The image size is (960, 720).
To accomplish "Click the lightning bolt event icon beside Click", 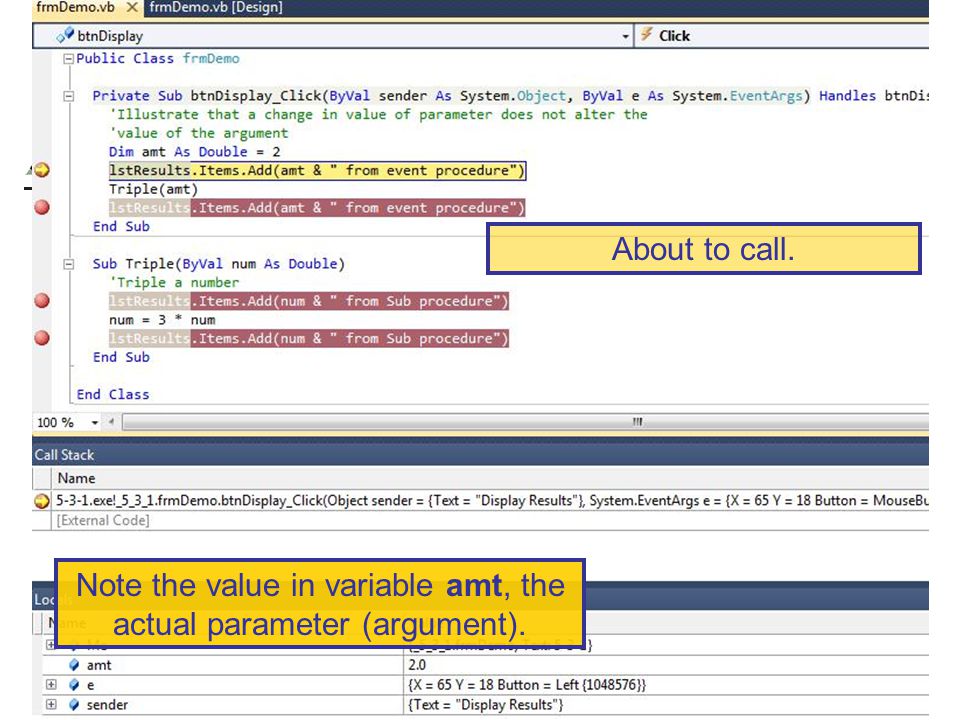I will 647,35.
